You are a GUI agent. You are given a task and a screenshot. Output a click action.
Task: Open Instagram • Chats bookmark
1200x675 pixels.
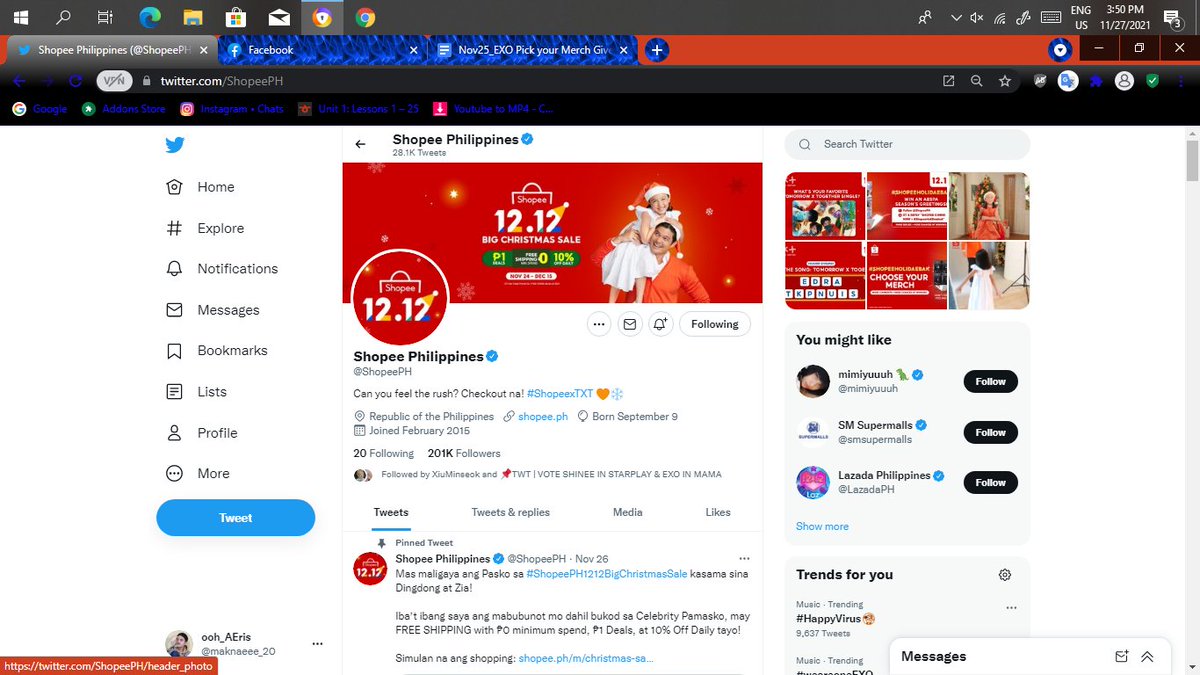pyautogui.click(x=232, y=108)
